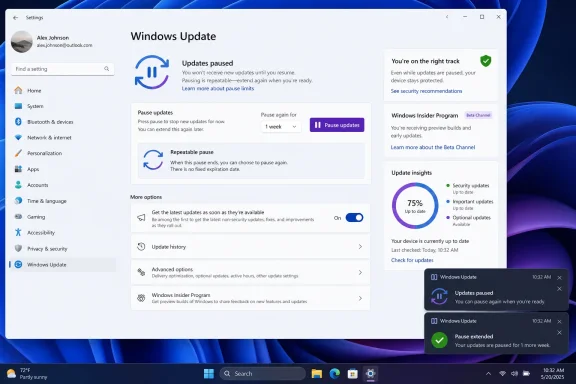Image resolution: width=576 pixels, height=384 pixels.
Task: Click the Privacy & security shield icon
Action: [18, 249]
